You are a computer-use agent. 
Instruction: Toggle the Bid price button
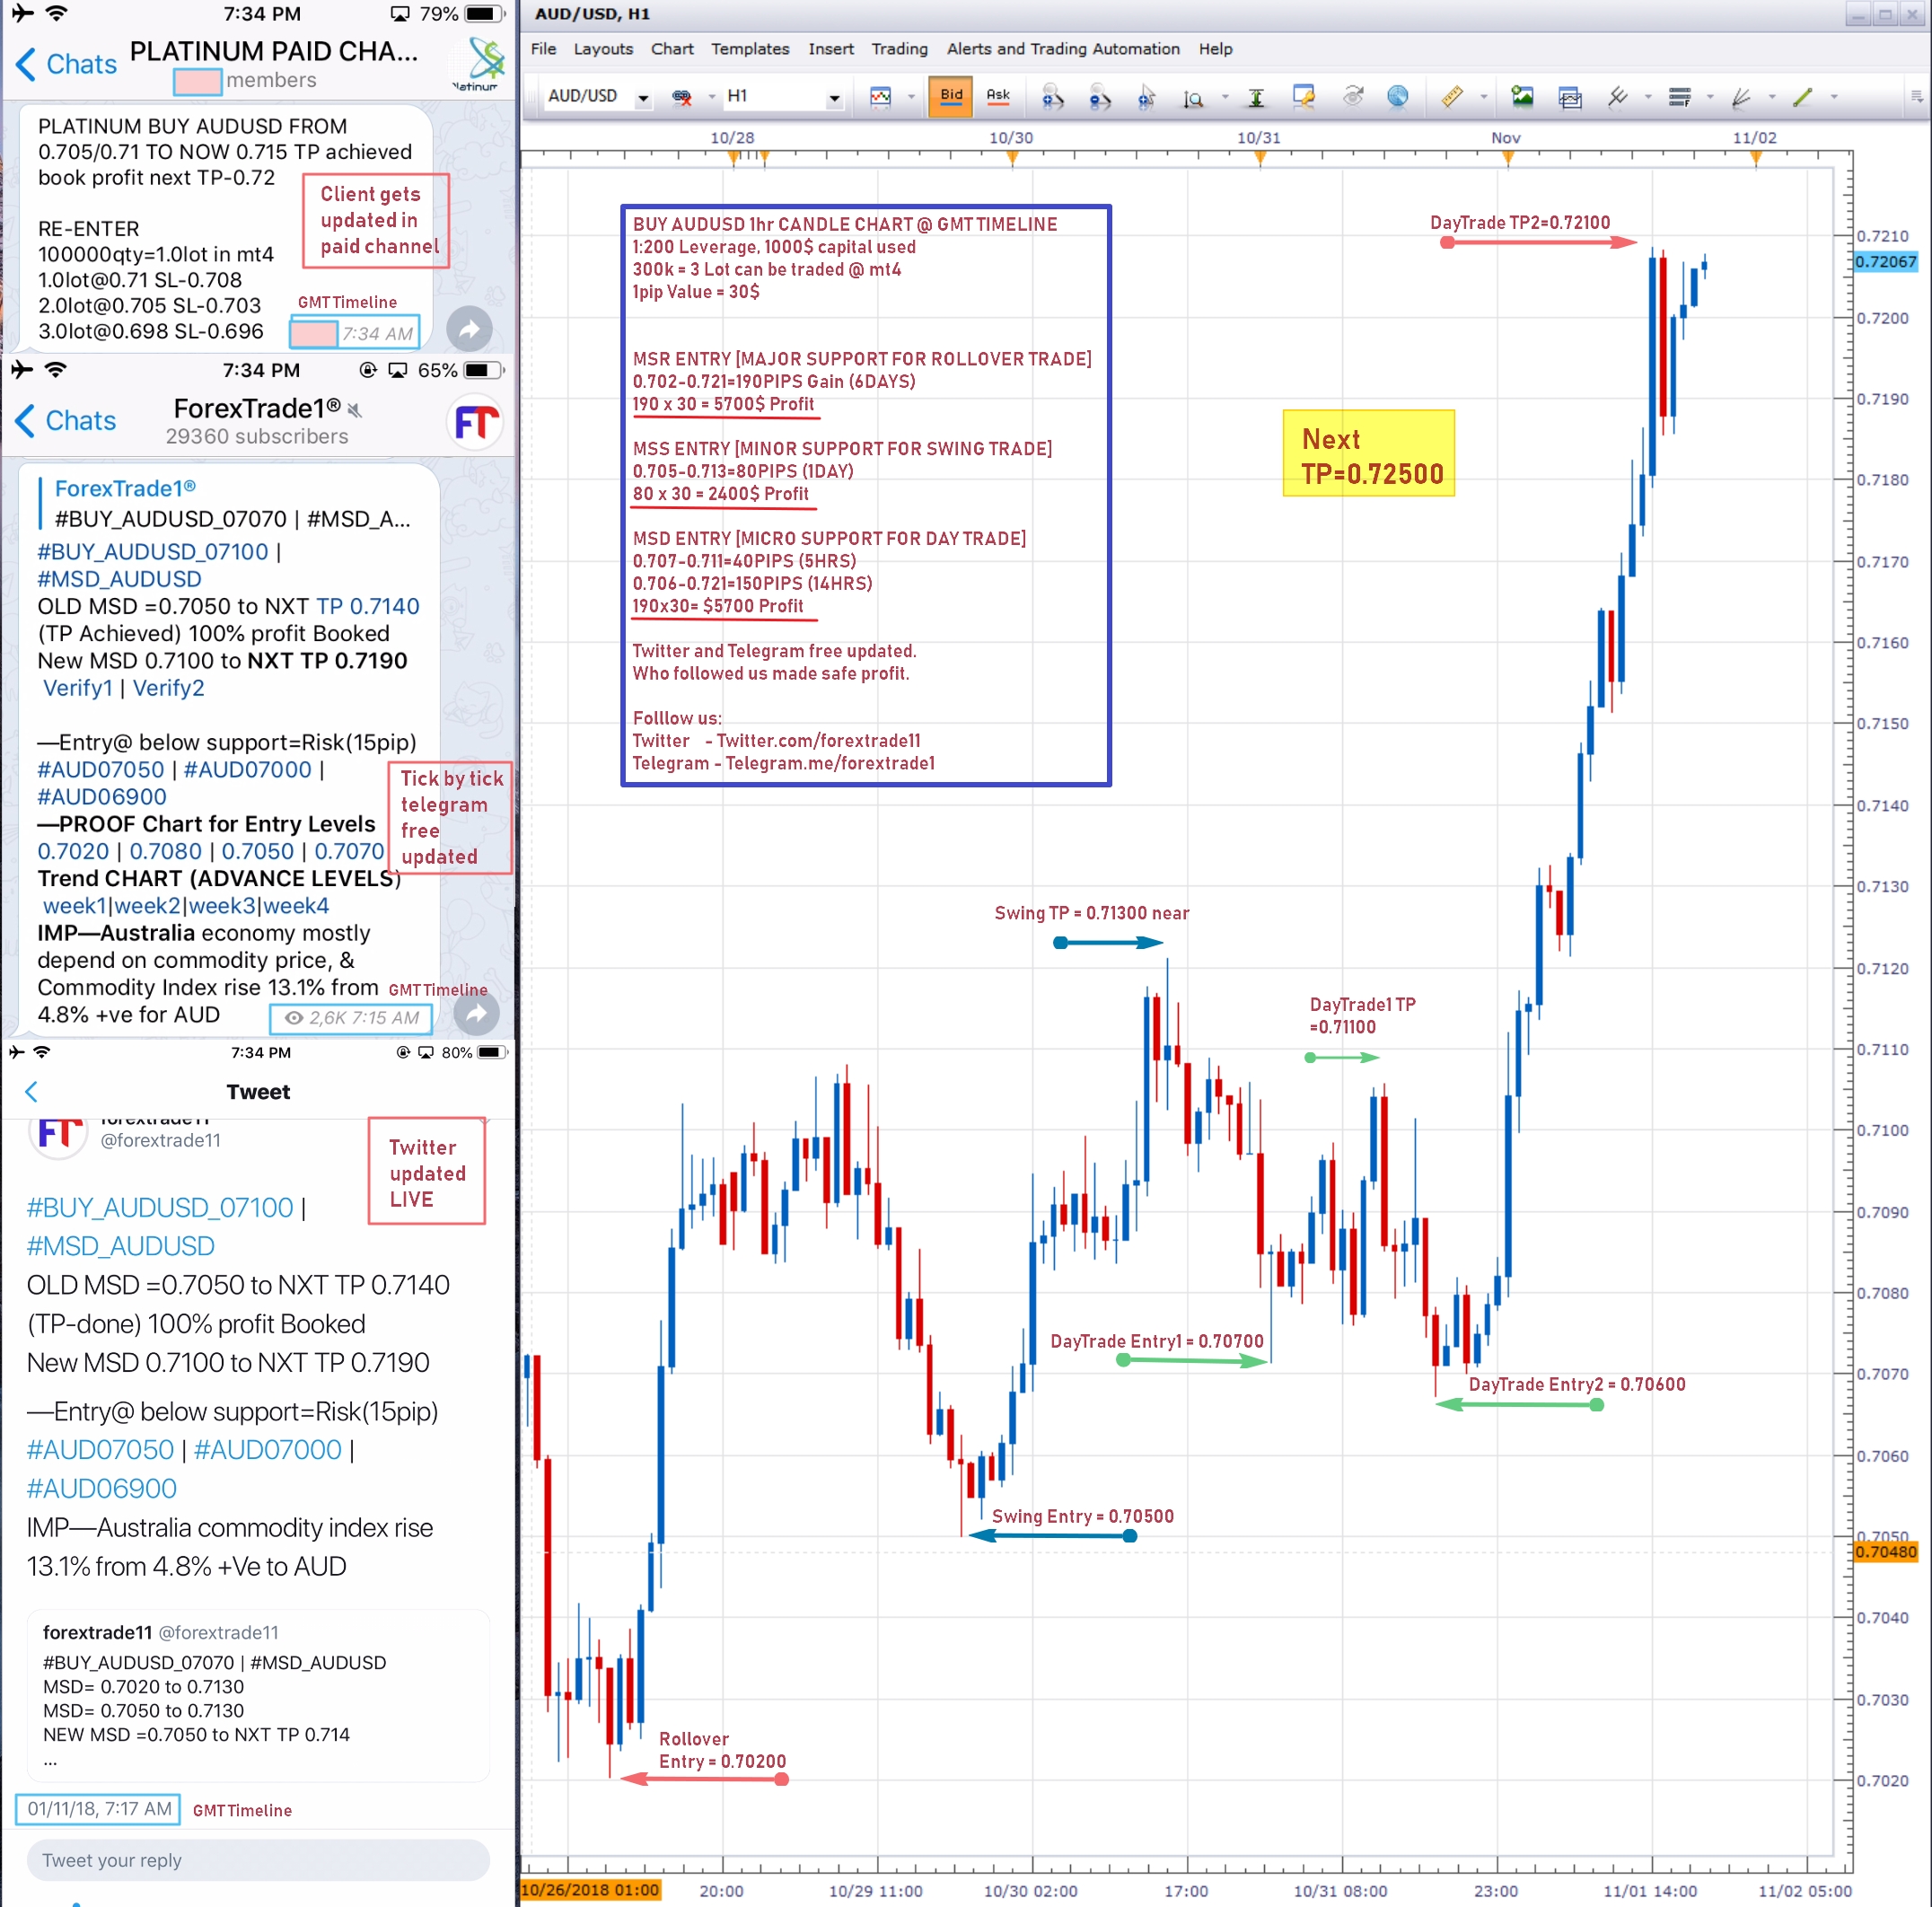(950, 96)
